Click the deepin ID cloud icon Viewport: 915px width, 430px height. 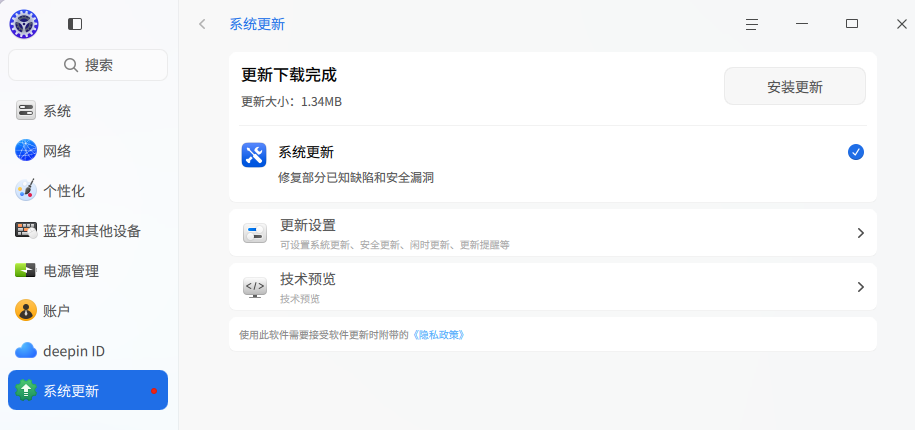[26, 351]
